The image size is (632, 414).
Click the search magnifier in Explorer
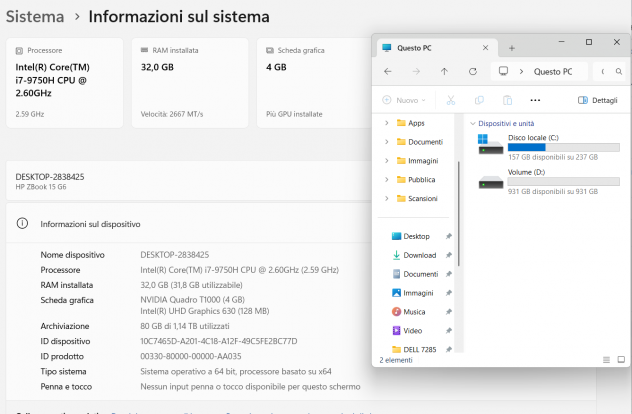pos(619,71)
